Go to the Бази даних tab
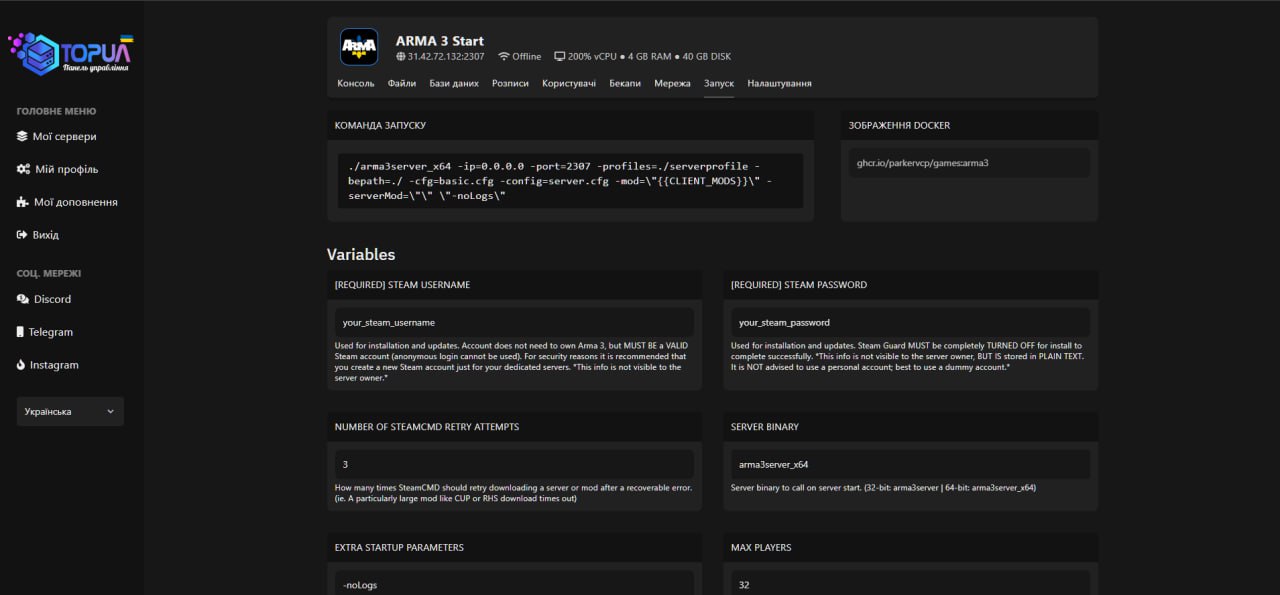Screen dimensions: 1280x595 coord(454,84)
